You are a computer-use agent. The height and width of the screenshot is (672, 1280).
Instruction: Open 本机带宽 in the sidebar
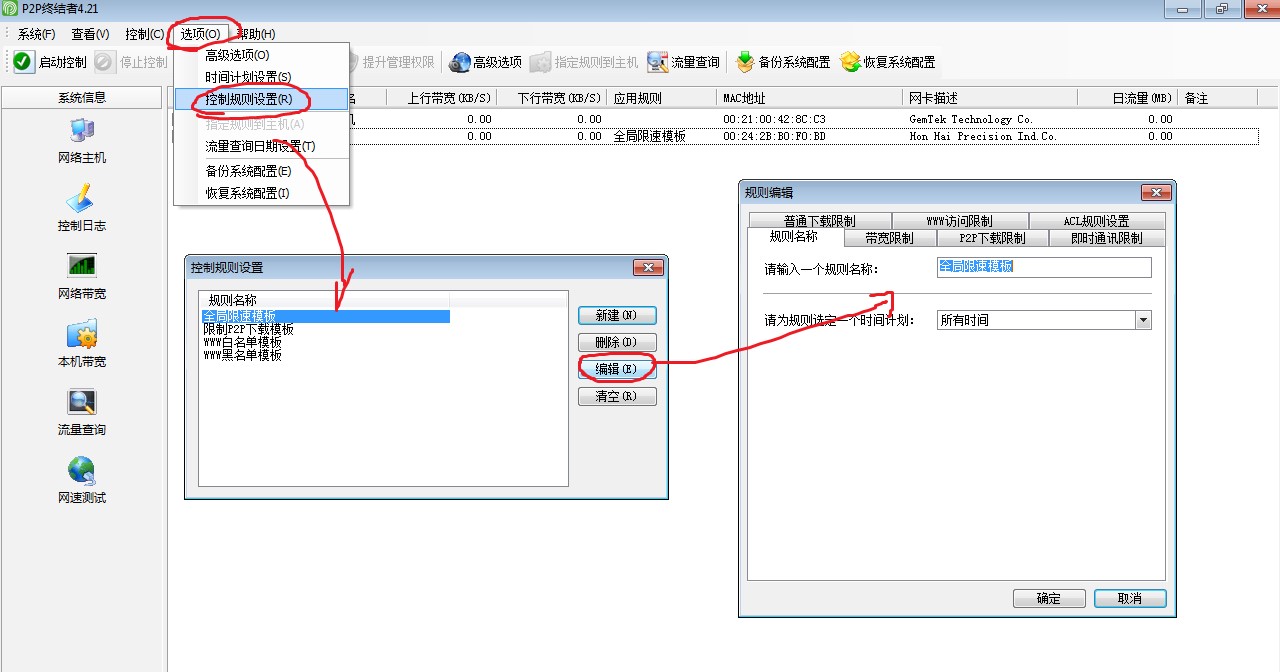click(82, 344)
